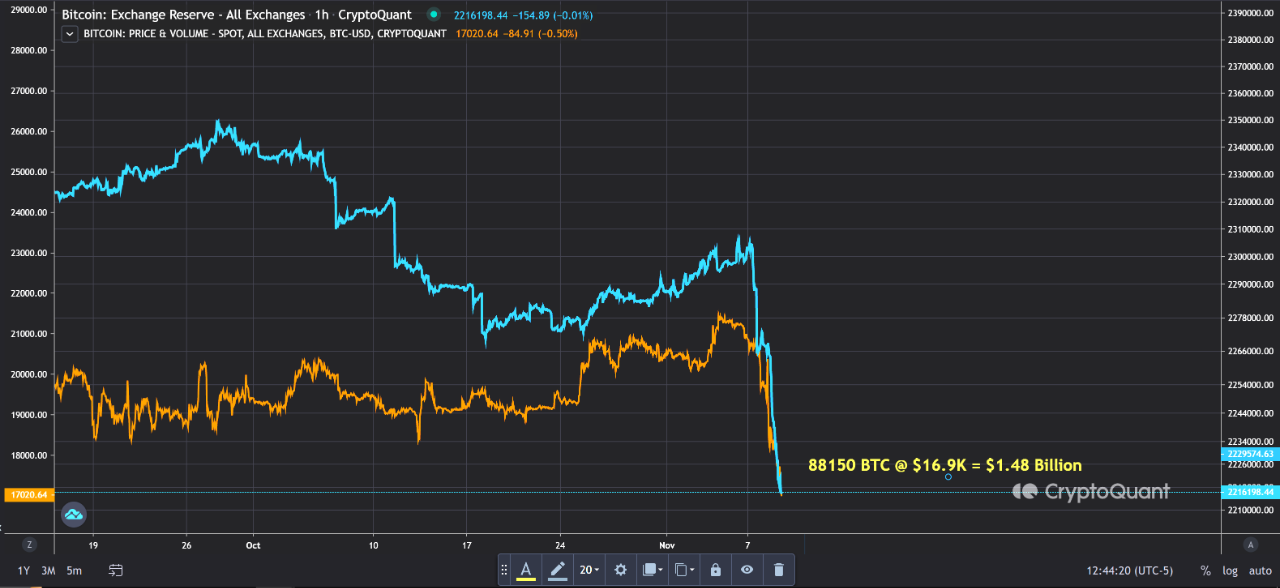Click the A button on right axis bottom
This screenshot has width=1280, height=588.
[1250, 545]
